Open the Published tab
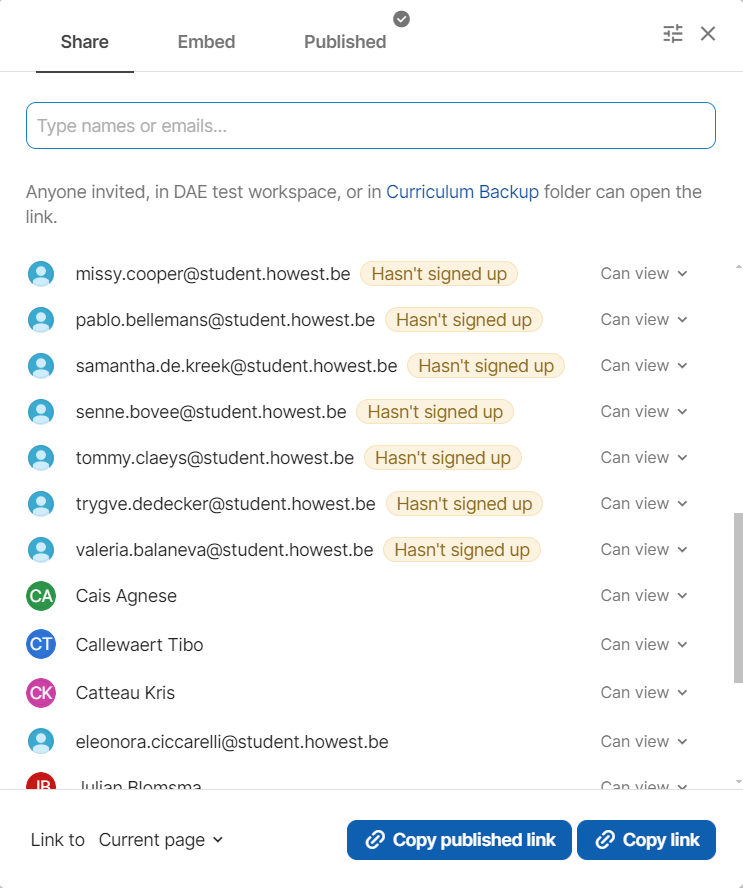Viewport: 743px width, 888px height. (x=345, y=42)
